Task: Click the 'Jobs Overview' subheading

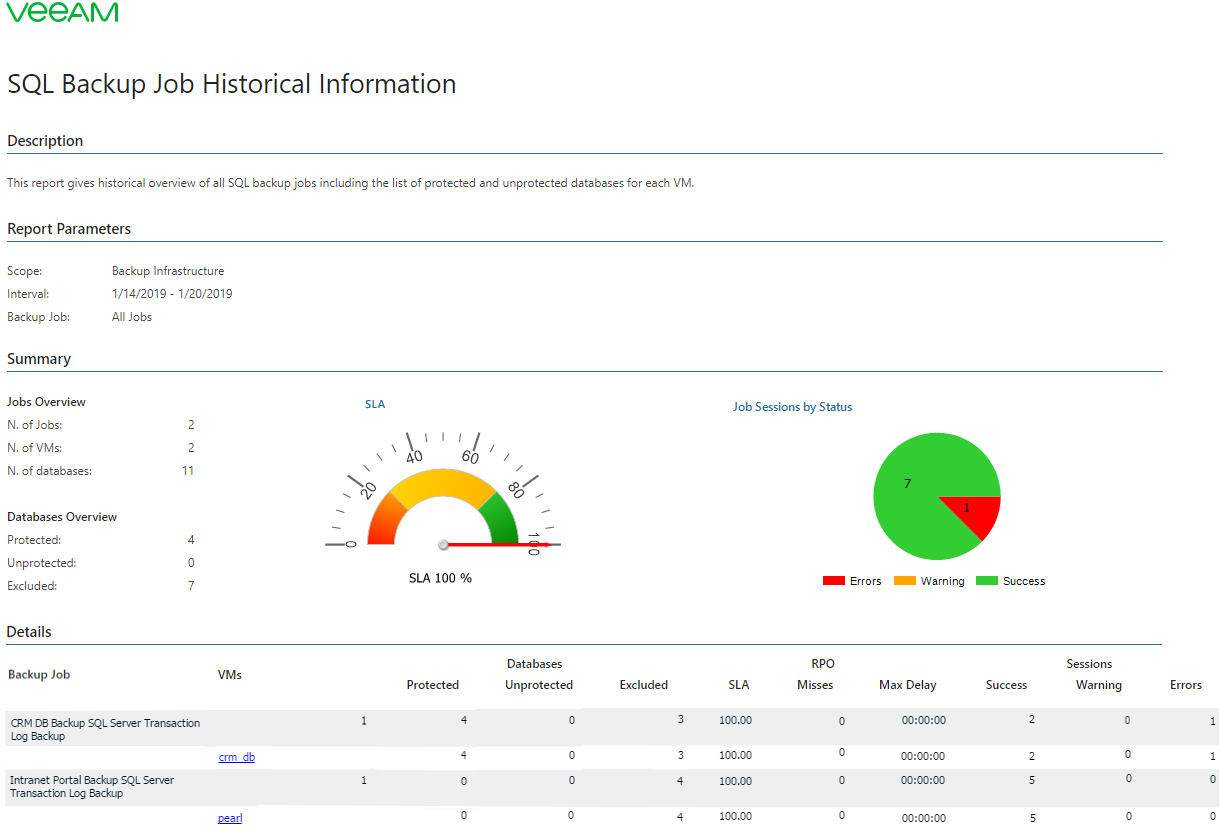Action: 46,402
